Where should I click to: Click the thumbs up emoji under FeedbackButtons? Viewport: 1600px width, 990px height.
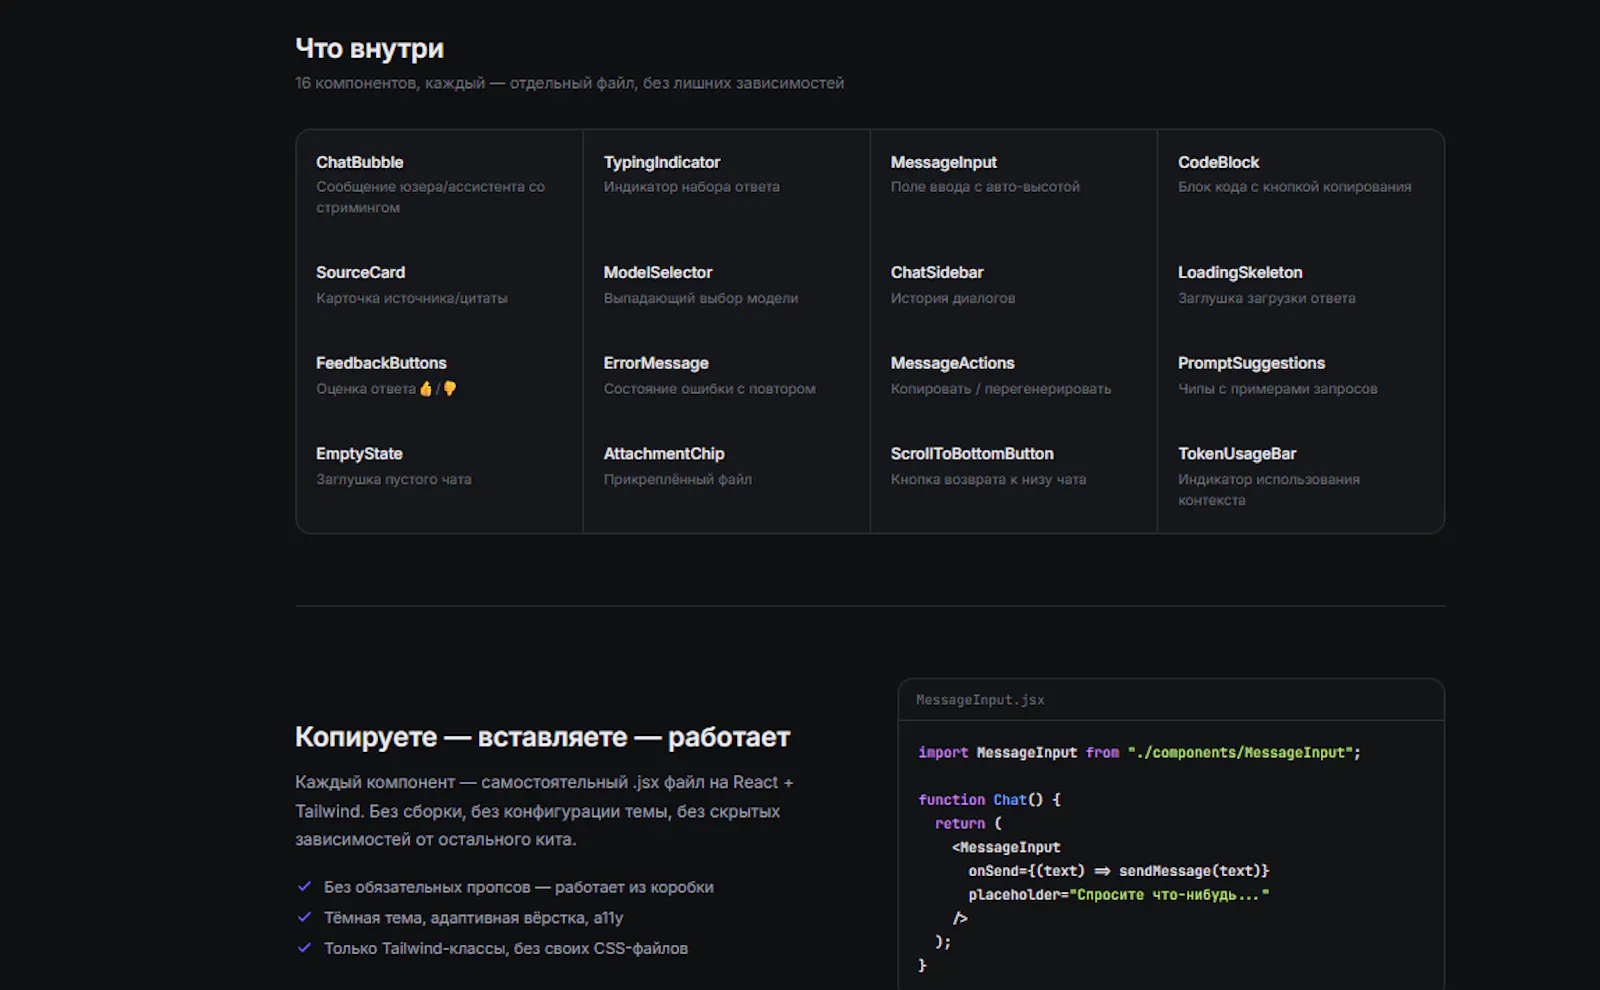(x=426, y=388)
